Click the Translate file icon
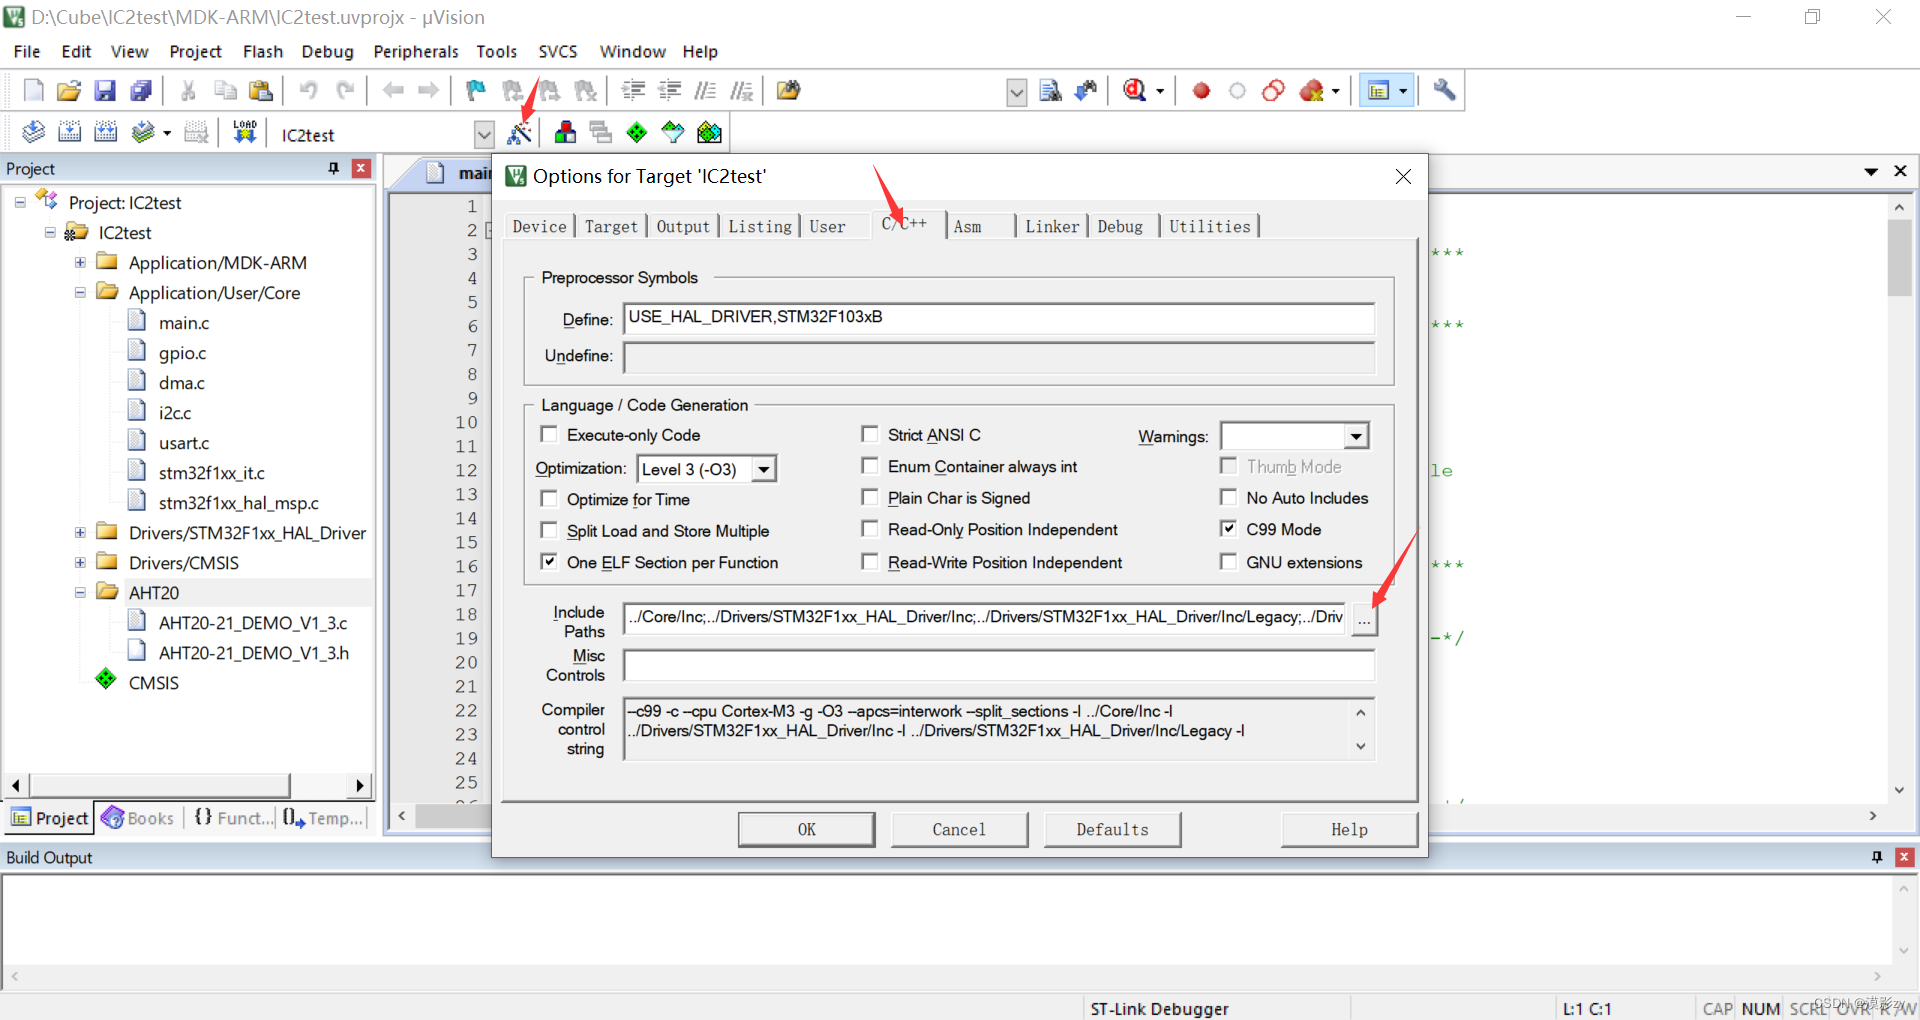This screenshot has height=1020, width=1920. point(33,132)
